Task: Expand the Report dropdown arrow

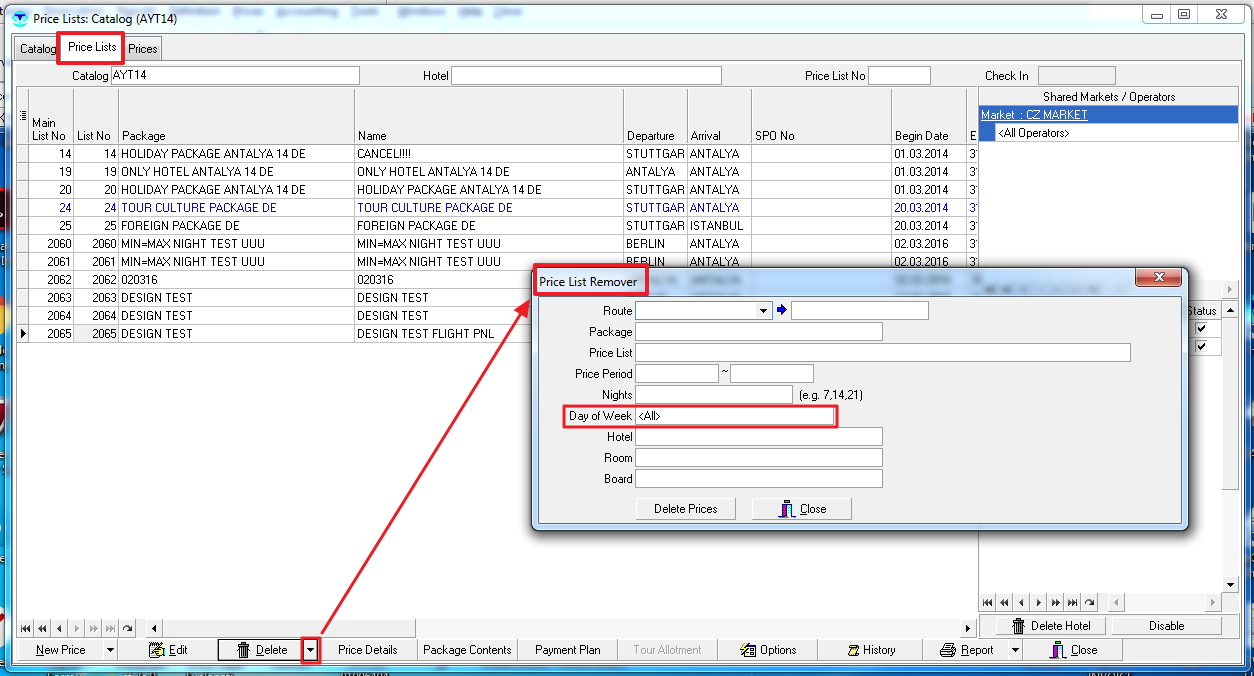Action: (1015, 650)
